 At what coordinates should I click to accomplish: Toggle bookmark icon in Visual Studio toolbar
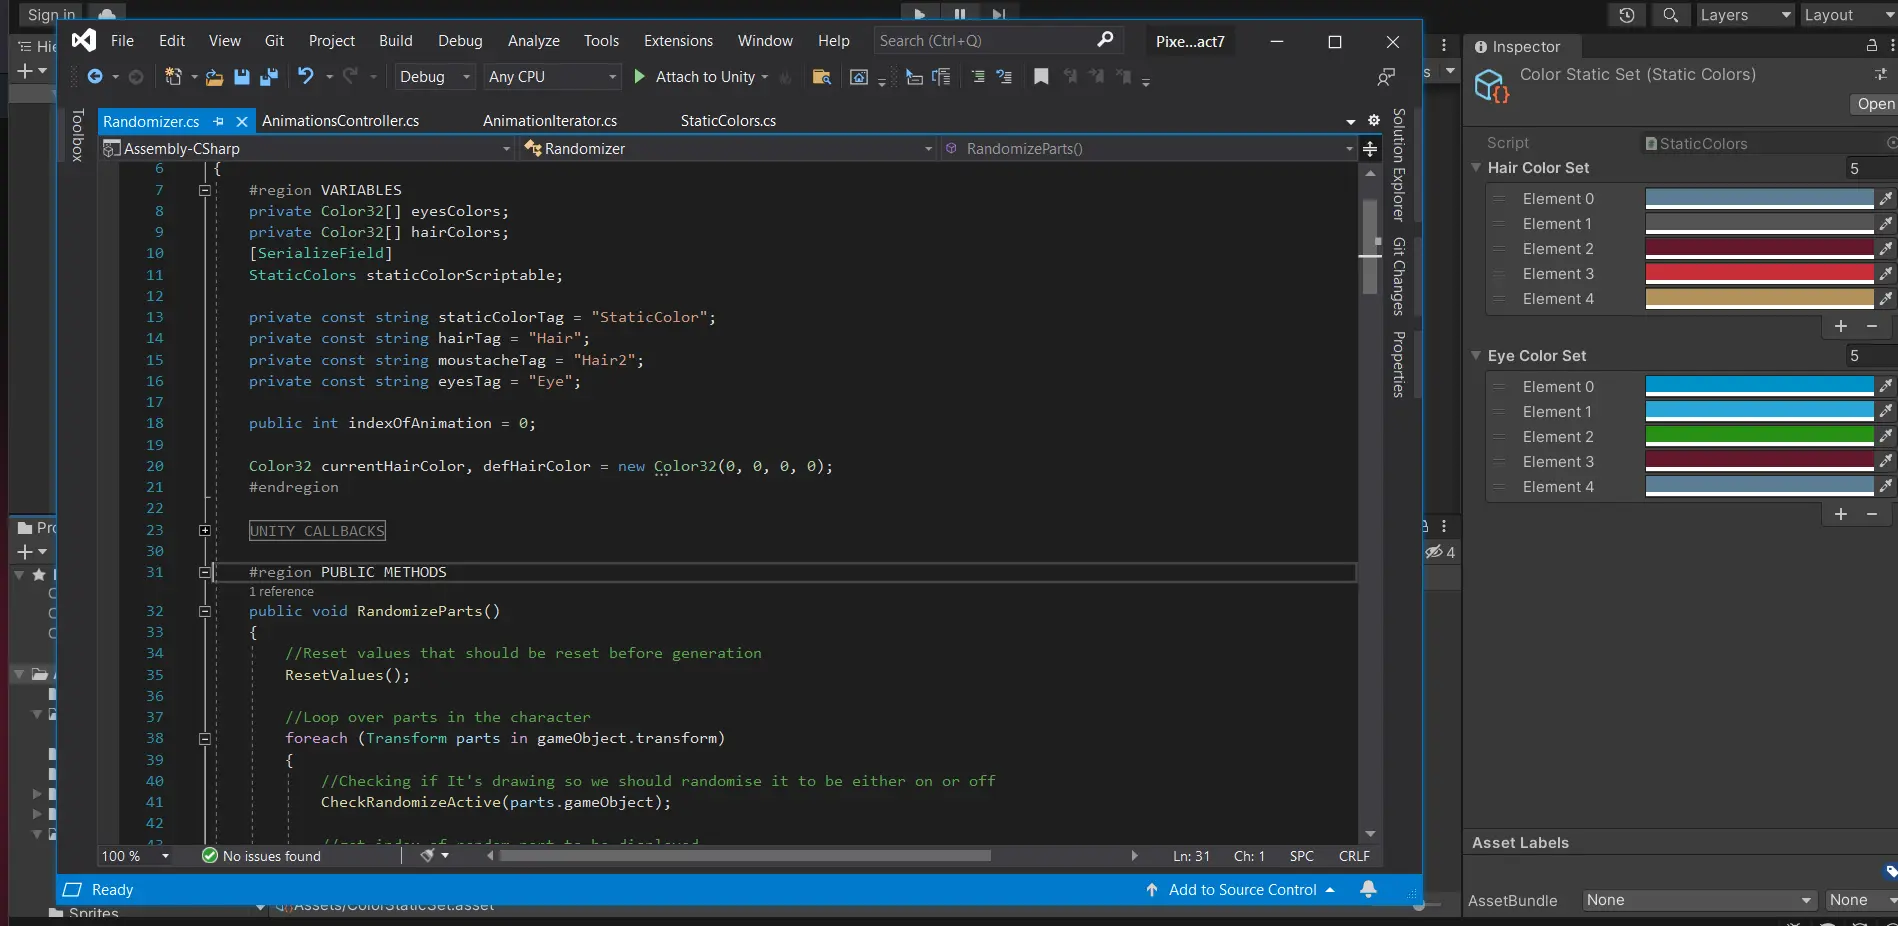pyautogui.click(x=1041, y=77)
